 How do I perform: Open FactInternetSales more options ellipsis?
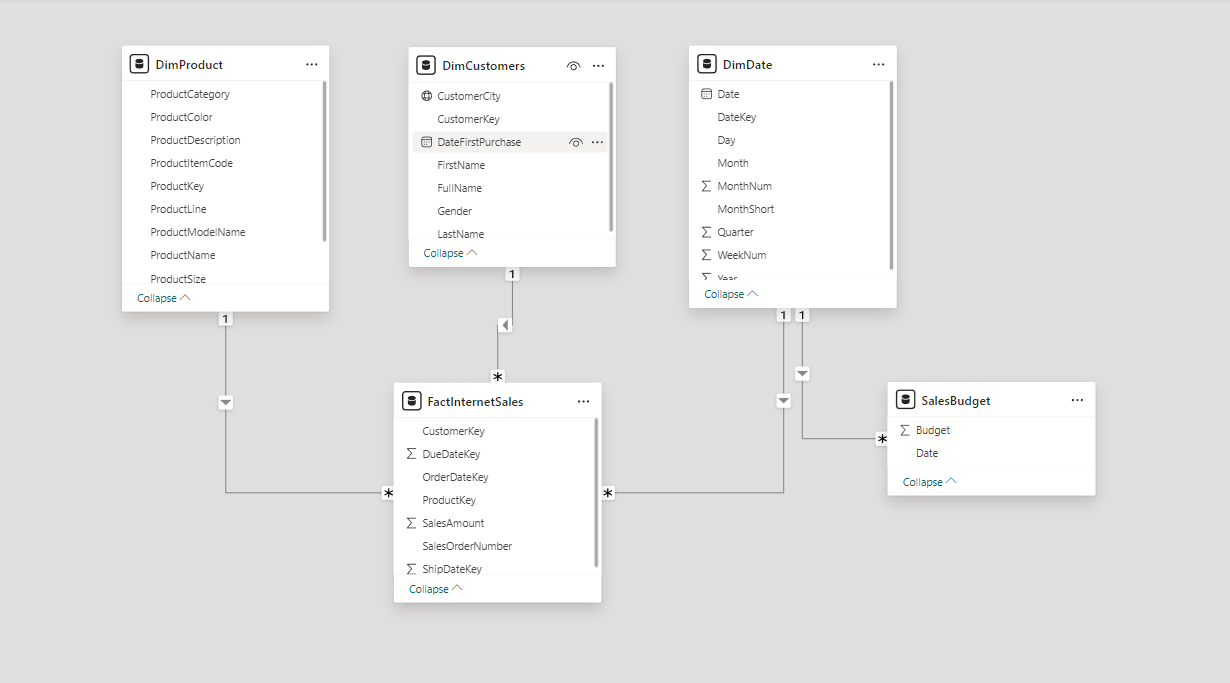pos(583,401)
